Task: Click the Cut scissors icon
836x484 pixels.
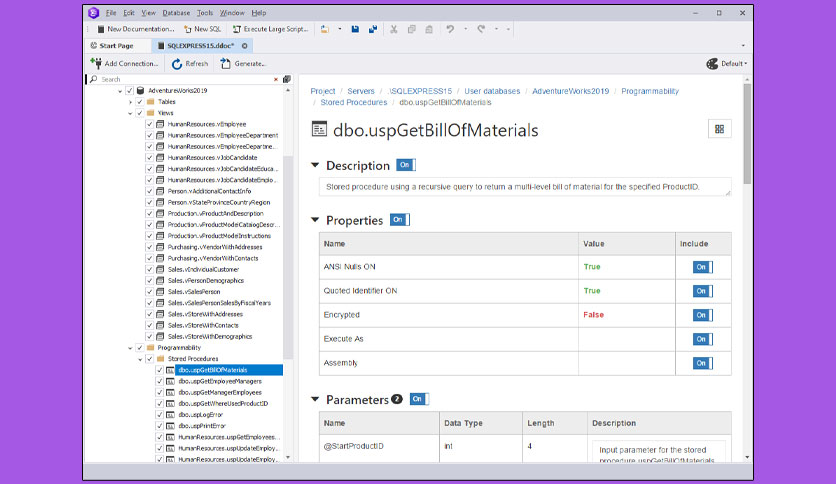Action: [393, 29]
